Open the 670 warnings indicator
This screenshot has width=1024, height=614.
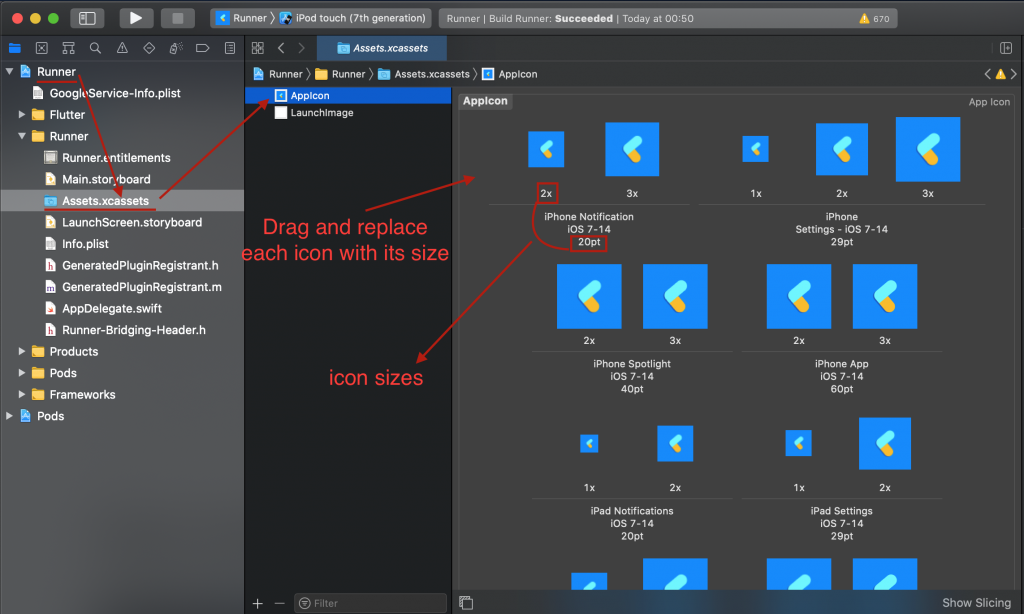click(874, 18)
